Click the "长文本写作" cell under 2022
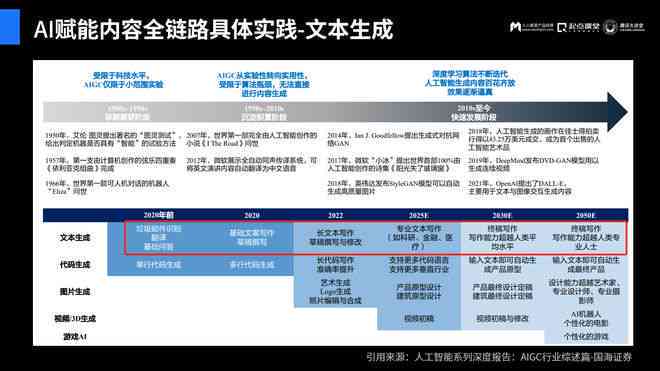The image size is (660, 371). (x=335, y=238)
